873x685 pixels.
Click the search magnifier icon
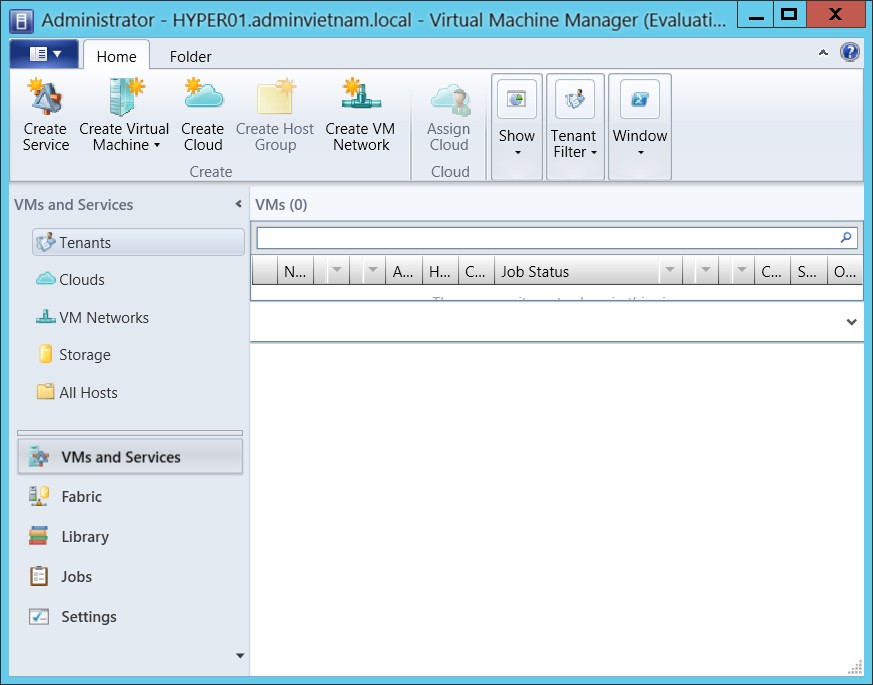point(846,238)
